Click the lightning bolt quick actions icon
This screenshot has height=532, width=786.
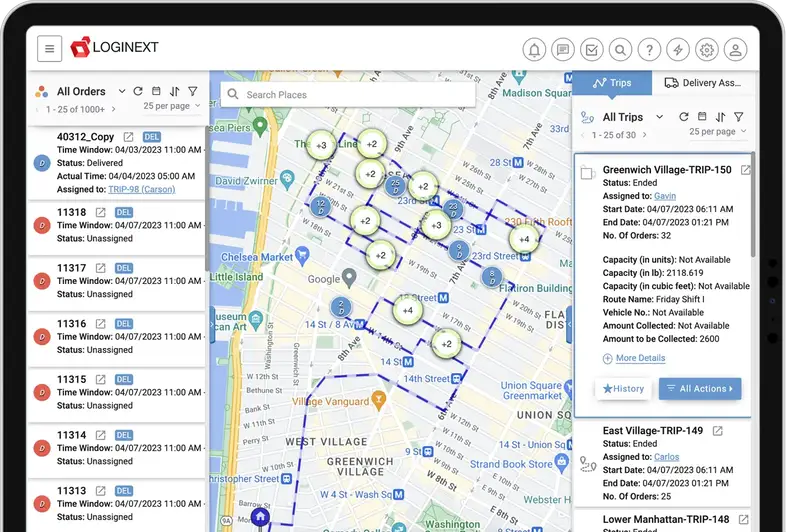678,50
